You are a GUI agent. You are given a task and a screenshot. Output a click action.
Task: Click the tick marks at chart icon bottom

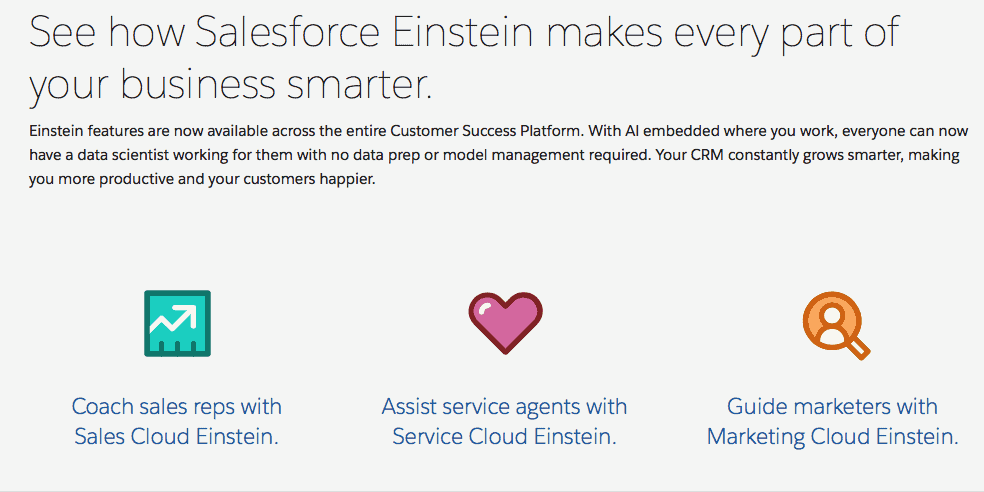pyautogui.click(x=178, y=347)
